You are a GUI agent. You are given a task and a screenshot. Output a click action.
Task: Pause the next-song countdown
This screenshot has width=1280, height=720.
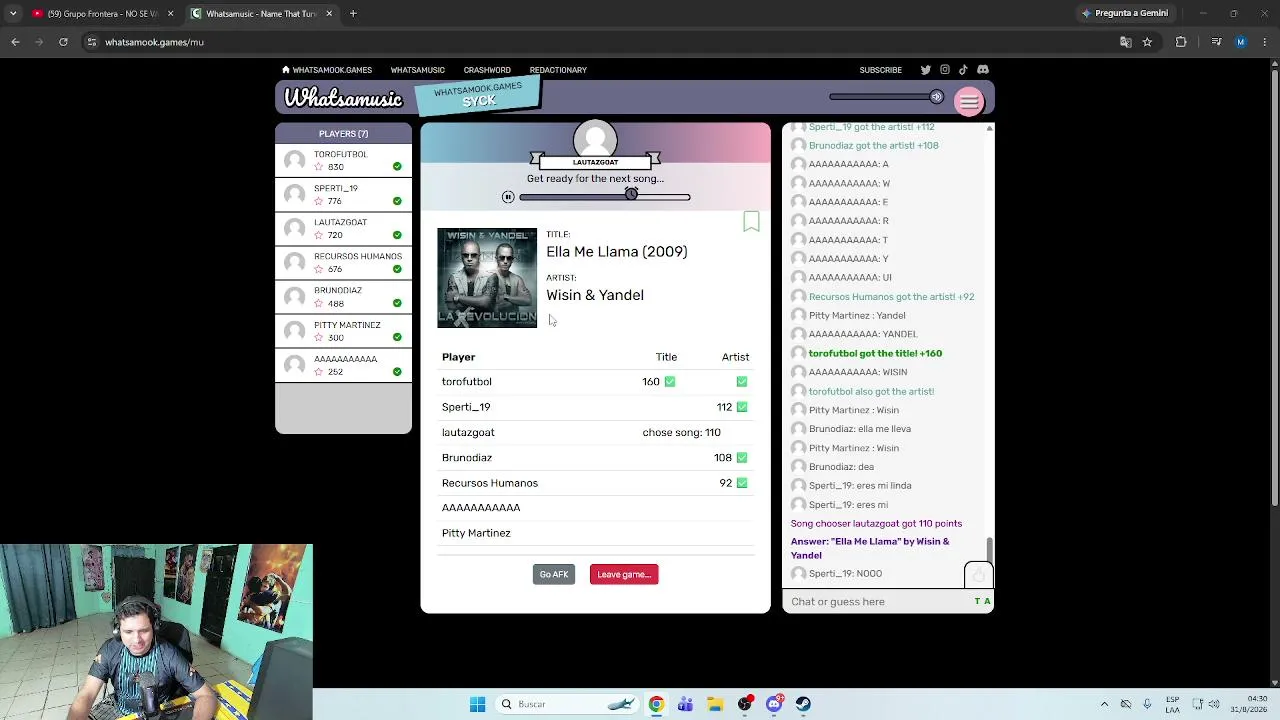tap(508, 197)
